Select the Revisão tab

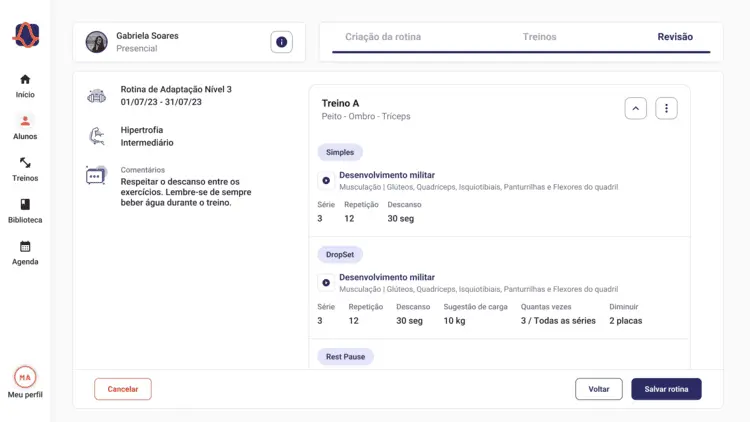tap(675, 37)
